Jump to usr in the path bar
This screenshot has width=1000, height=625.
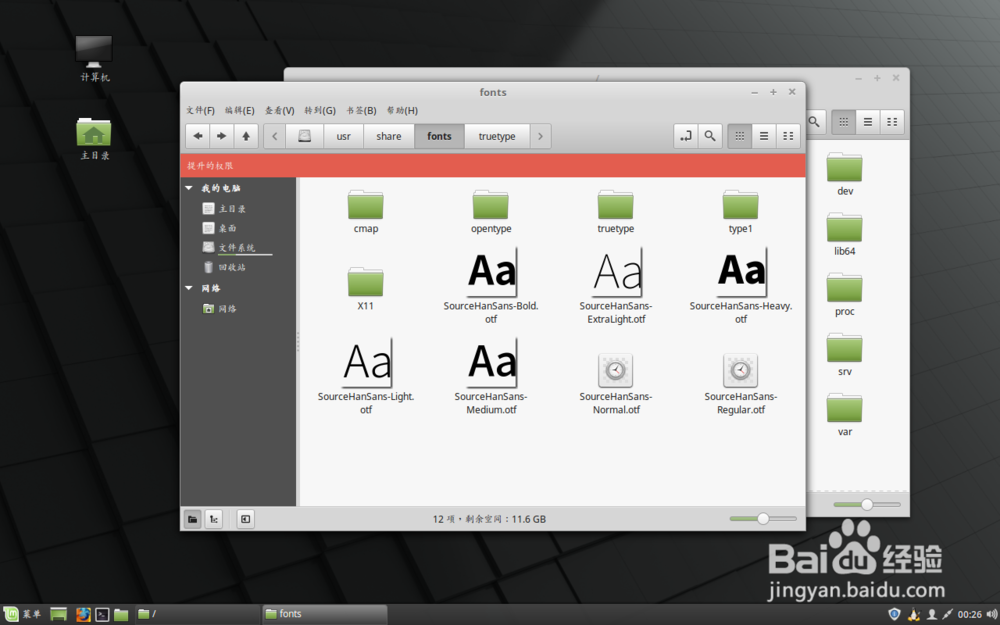(x=344, y=136)
